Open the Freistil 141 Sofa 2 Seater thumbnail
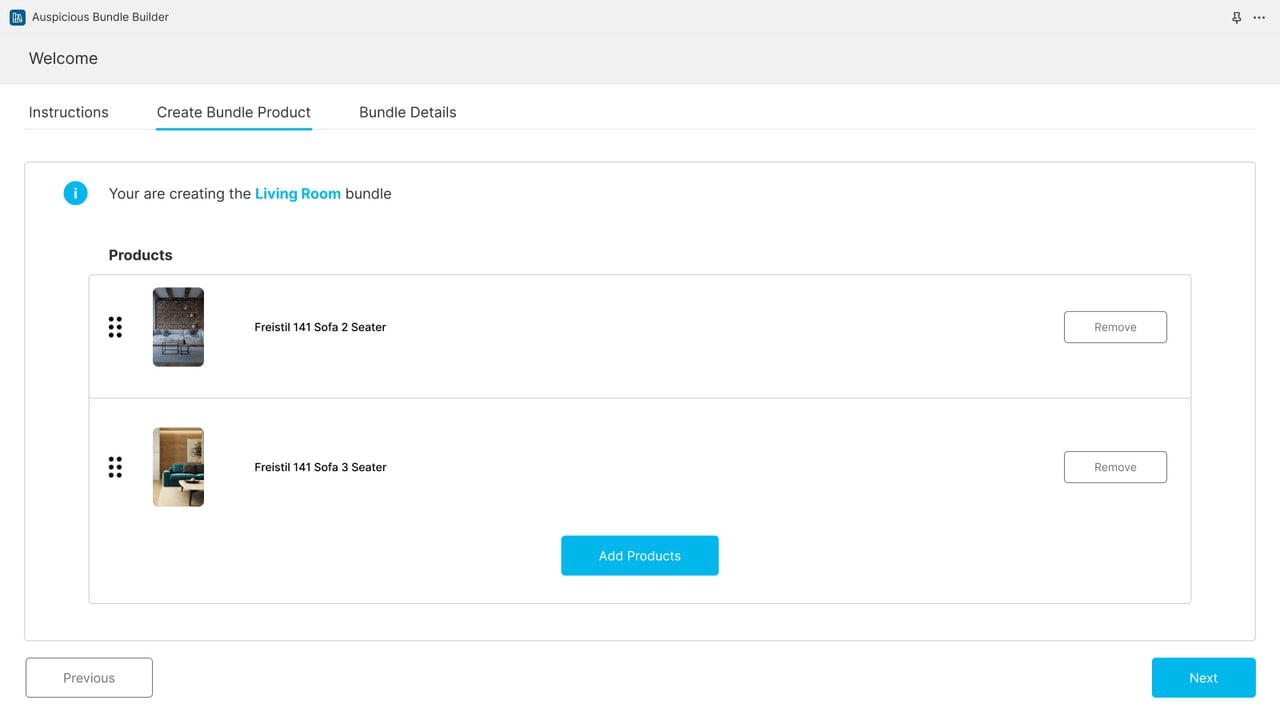This screenshot has height=720, width=1280. (x=178, y=327)
